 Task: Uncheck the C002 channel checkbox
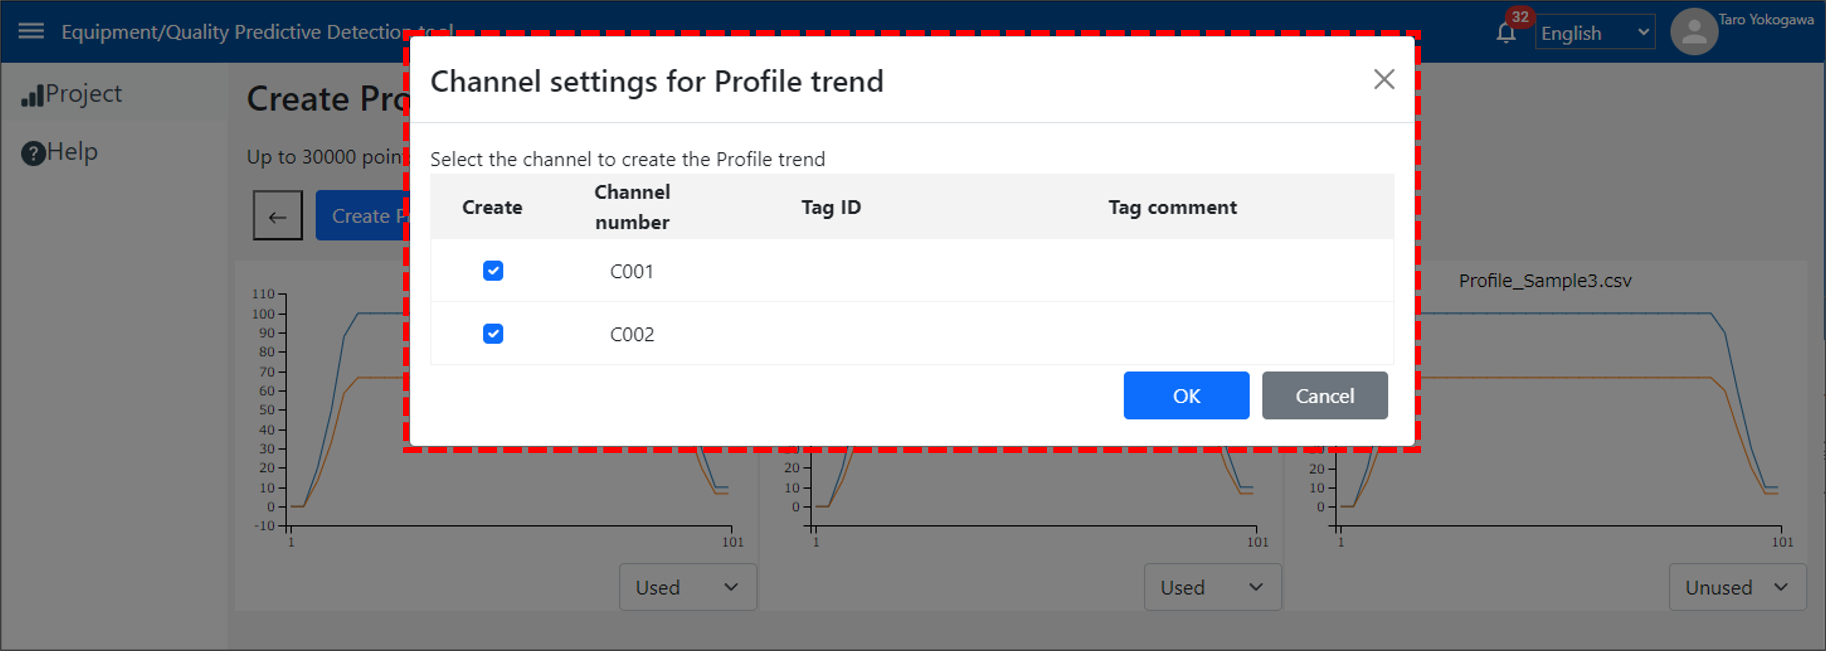(x=493, y=334)
